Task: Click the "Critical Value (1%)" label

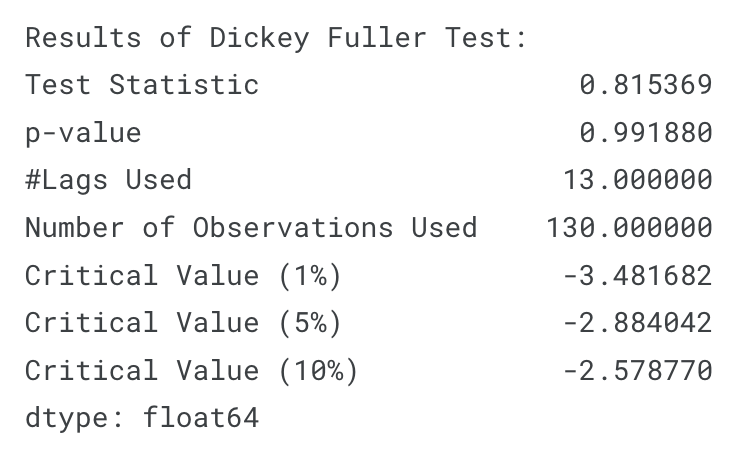Action: pos(183,276)
